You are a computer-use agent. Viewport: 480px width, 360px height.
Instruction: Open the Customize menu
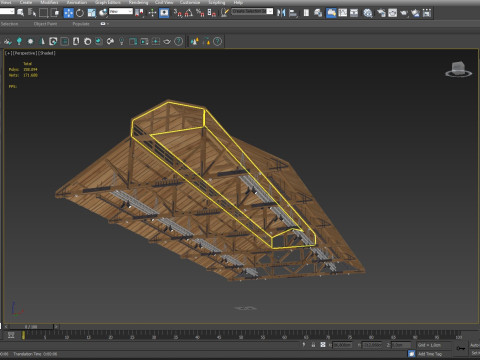[x=190, y=2]
